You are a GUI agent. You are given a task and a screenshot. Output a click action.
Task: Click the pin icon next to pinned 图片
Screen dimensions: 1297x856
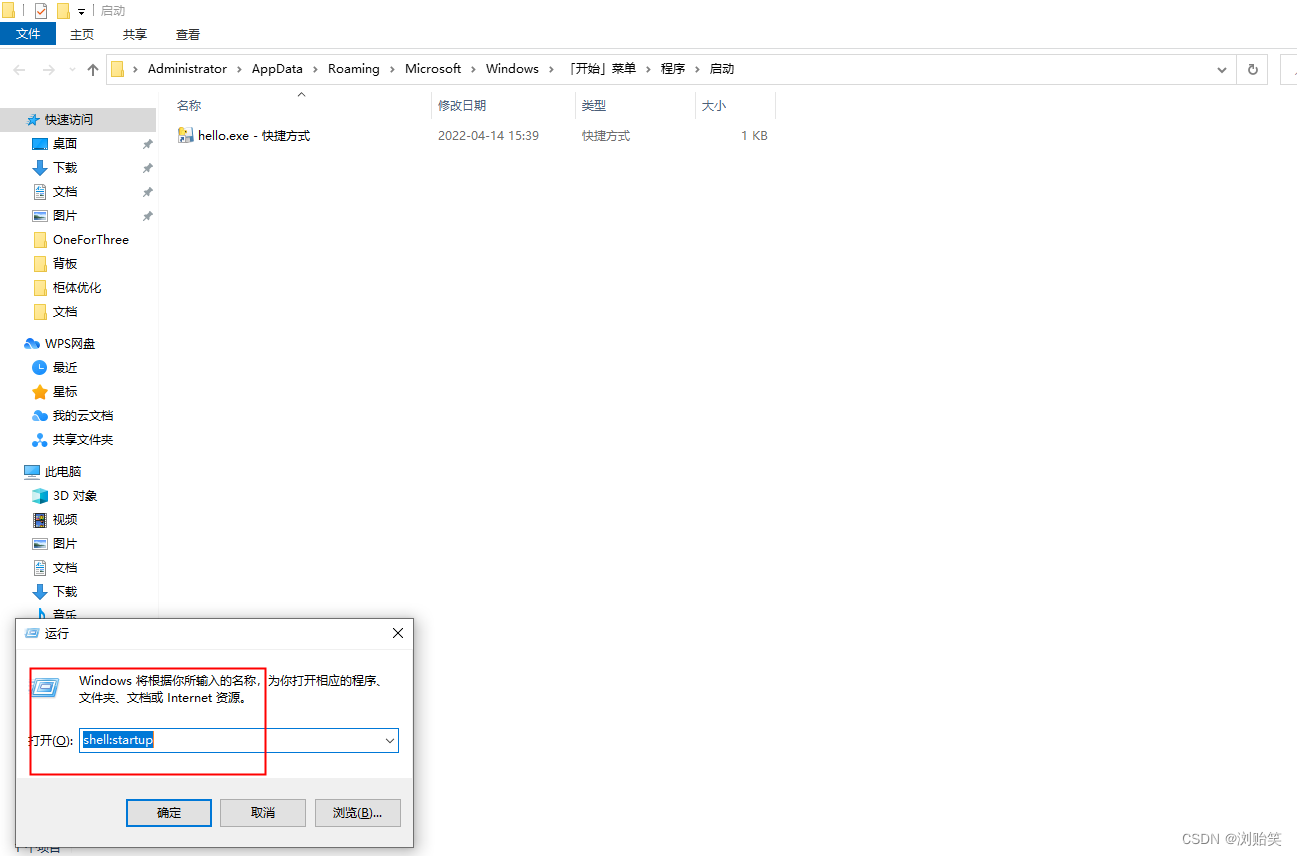click(x=147, y=216)
